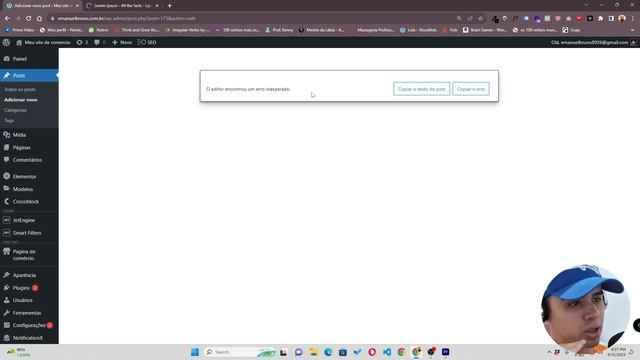
Task: Switch to the Adicionar novo post browser tab
Action: (42, 6)
